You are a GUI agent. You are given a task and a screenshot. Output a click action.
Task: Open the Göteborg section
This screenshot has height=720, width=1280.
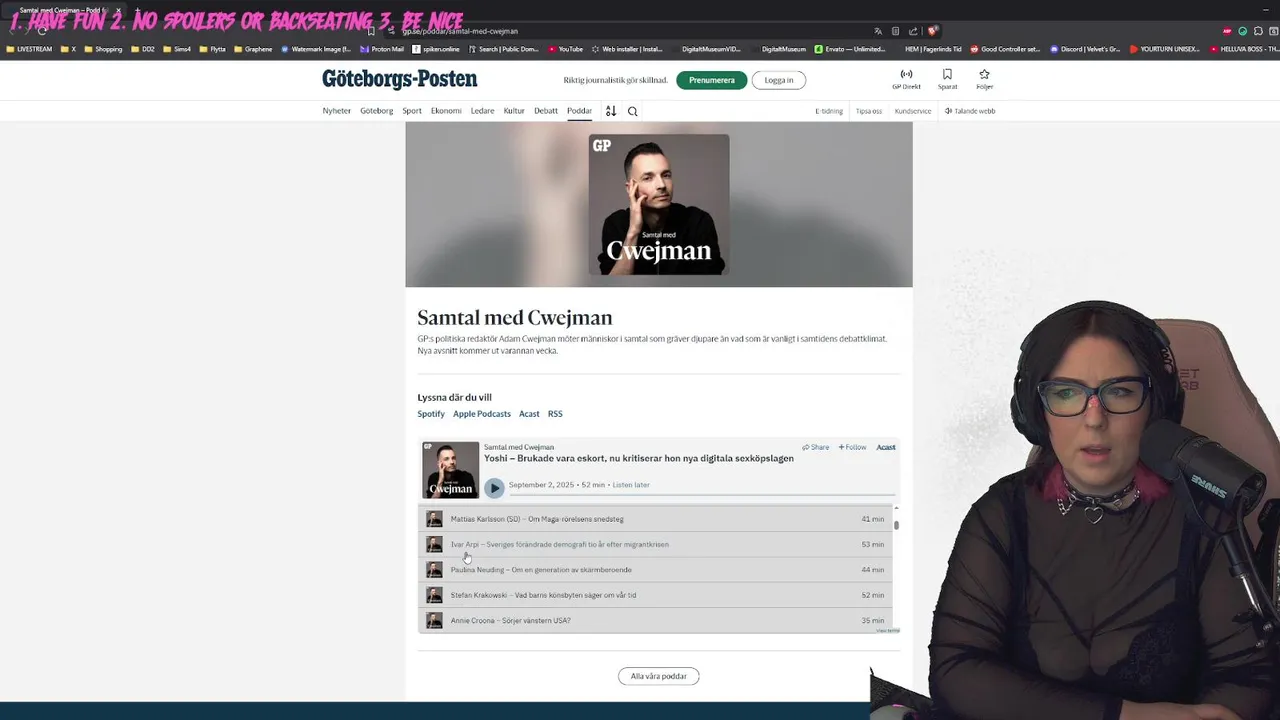pyautogui.click(x=376, y=111)
